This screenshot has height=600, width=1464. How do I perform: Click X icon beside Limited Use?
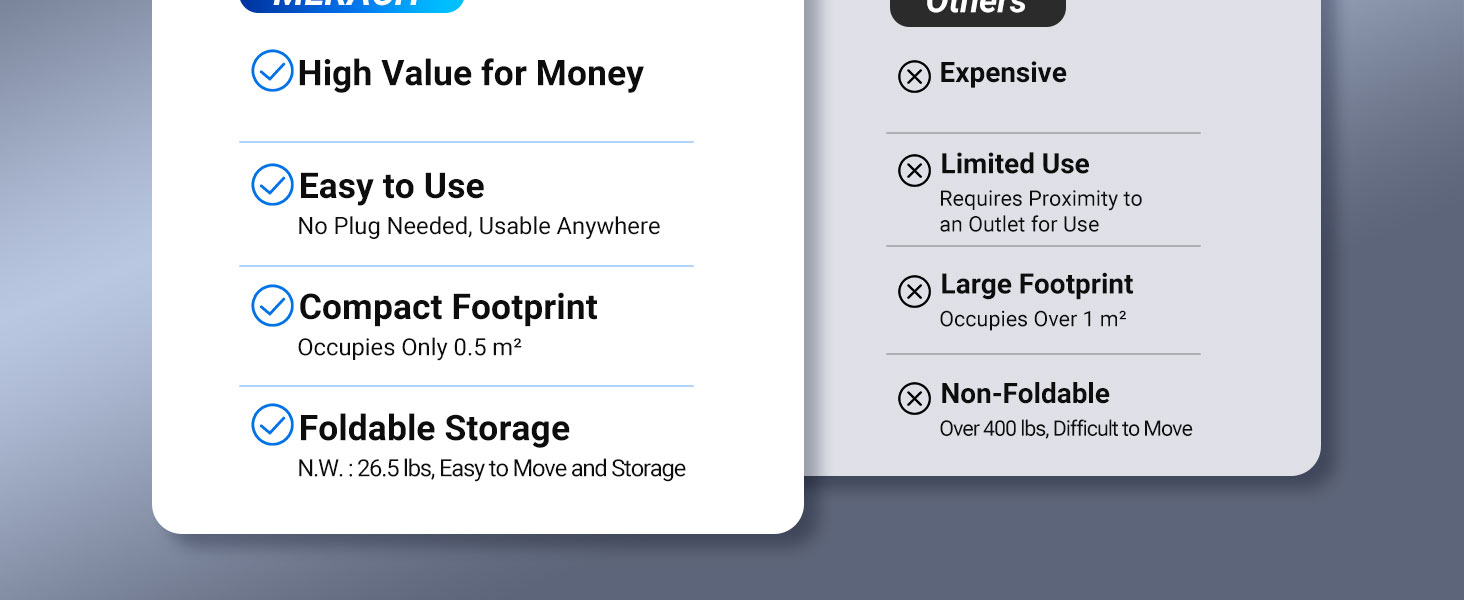click(914, 170)
